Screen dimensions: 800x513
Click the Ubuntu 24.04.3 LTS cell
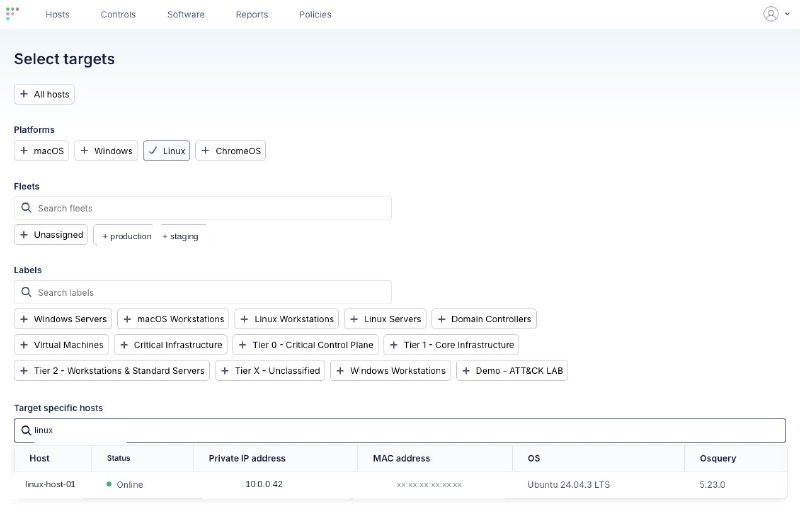click(x=568, y=484)
